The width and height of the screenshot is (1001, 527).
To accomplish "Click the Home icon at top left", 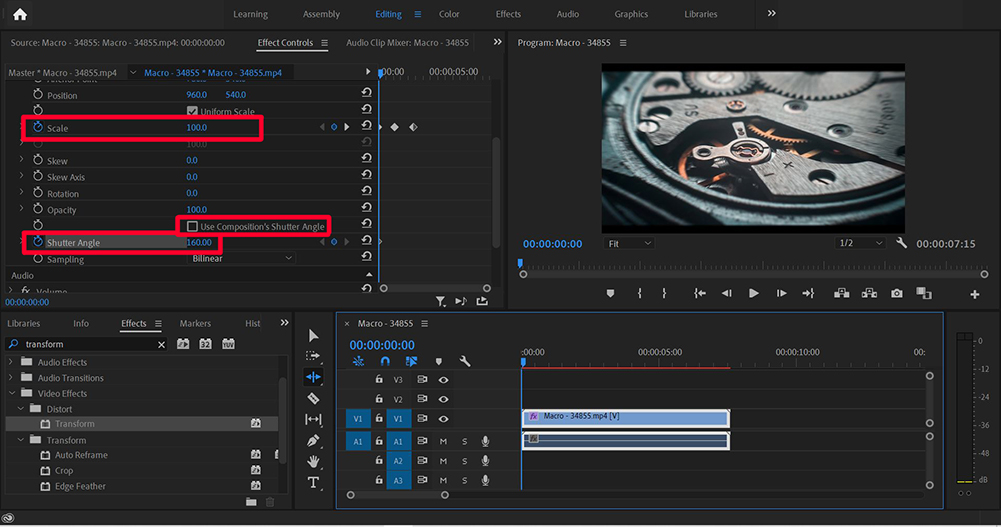I will click(x=20, y=14).
